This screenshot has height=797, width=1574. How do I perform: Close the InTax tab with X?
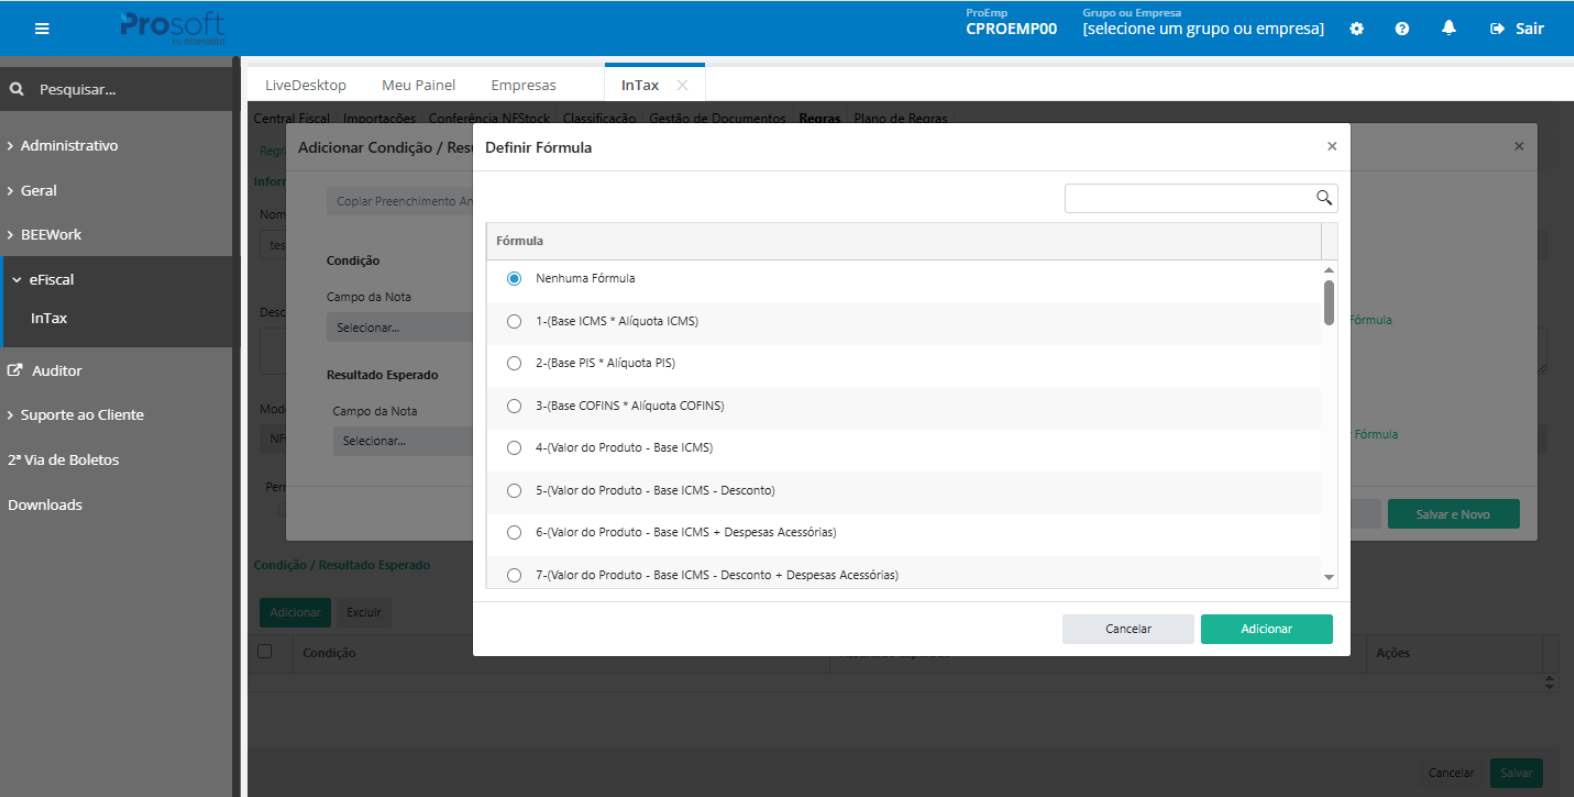click(682, 85)
